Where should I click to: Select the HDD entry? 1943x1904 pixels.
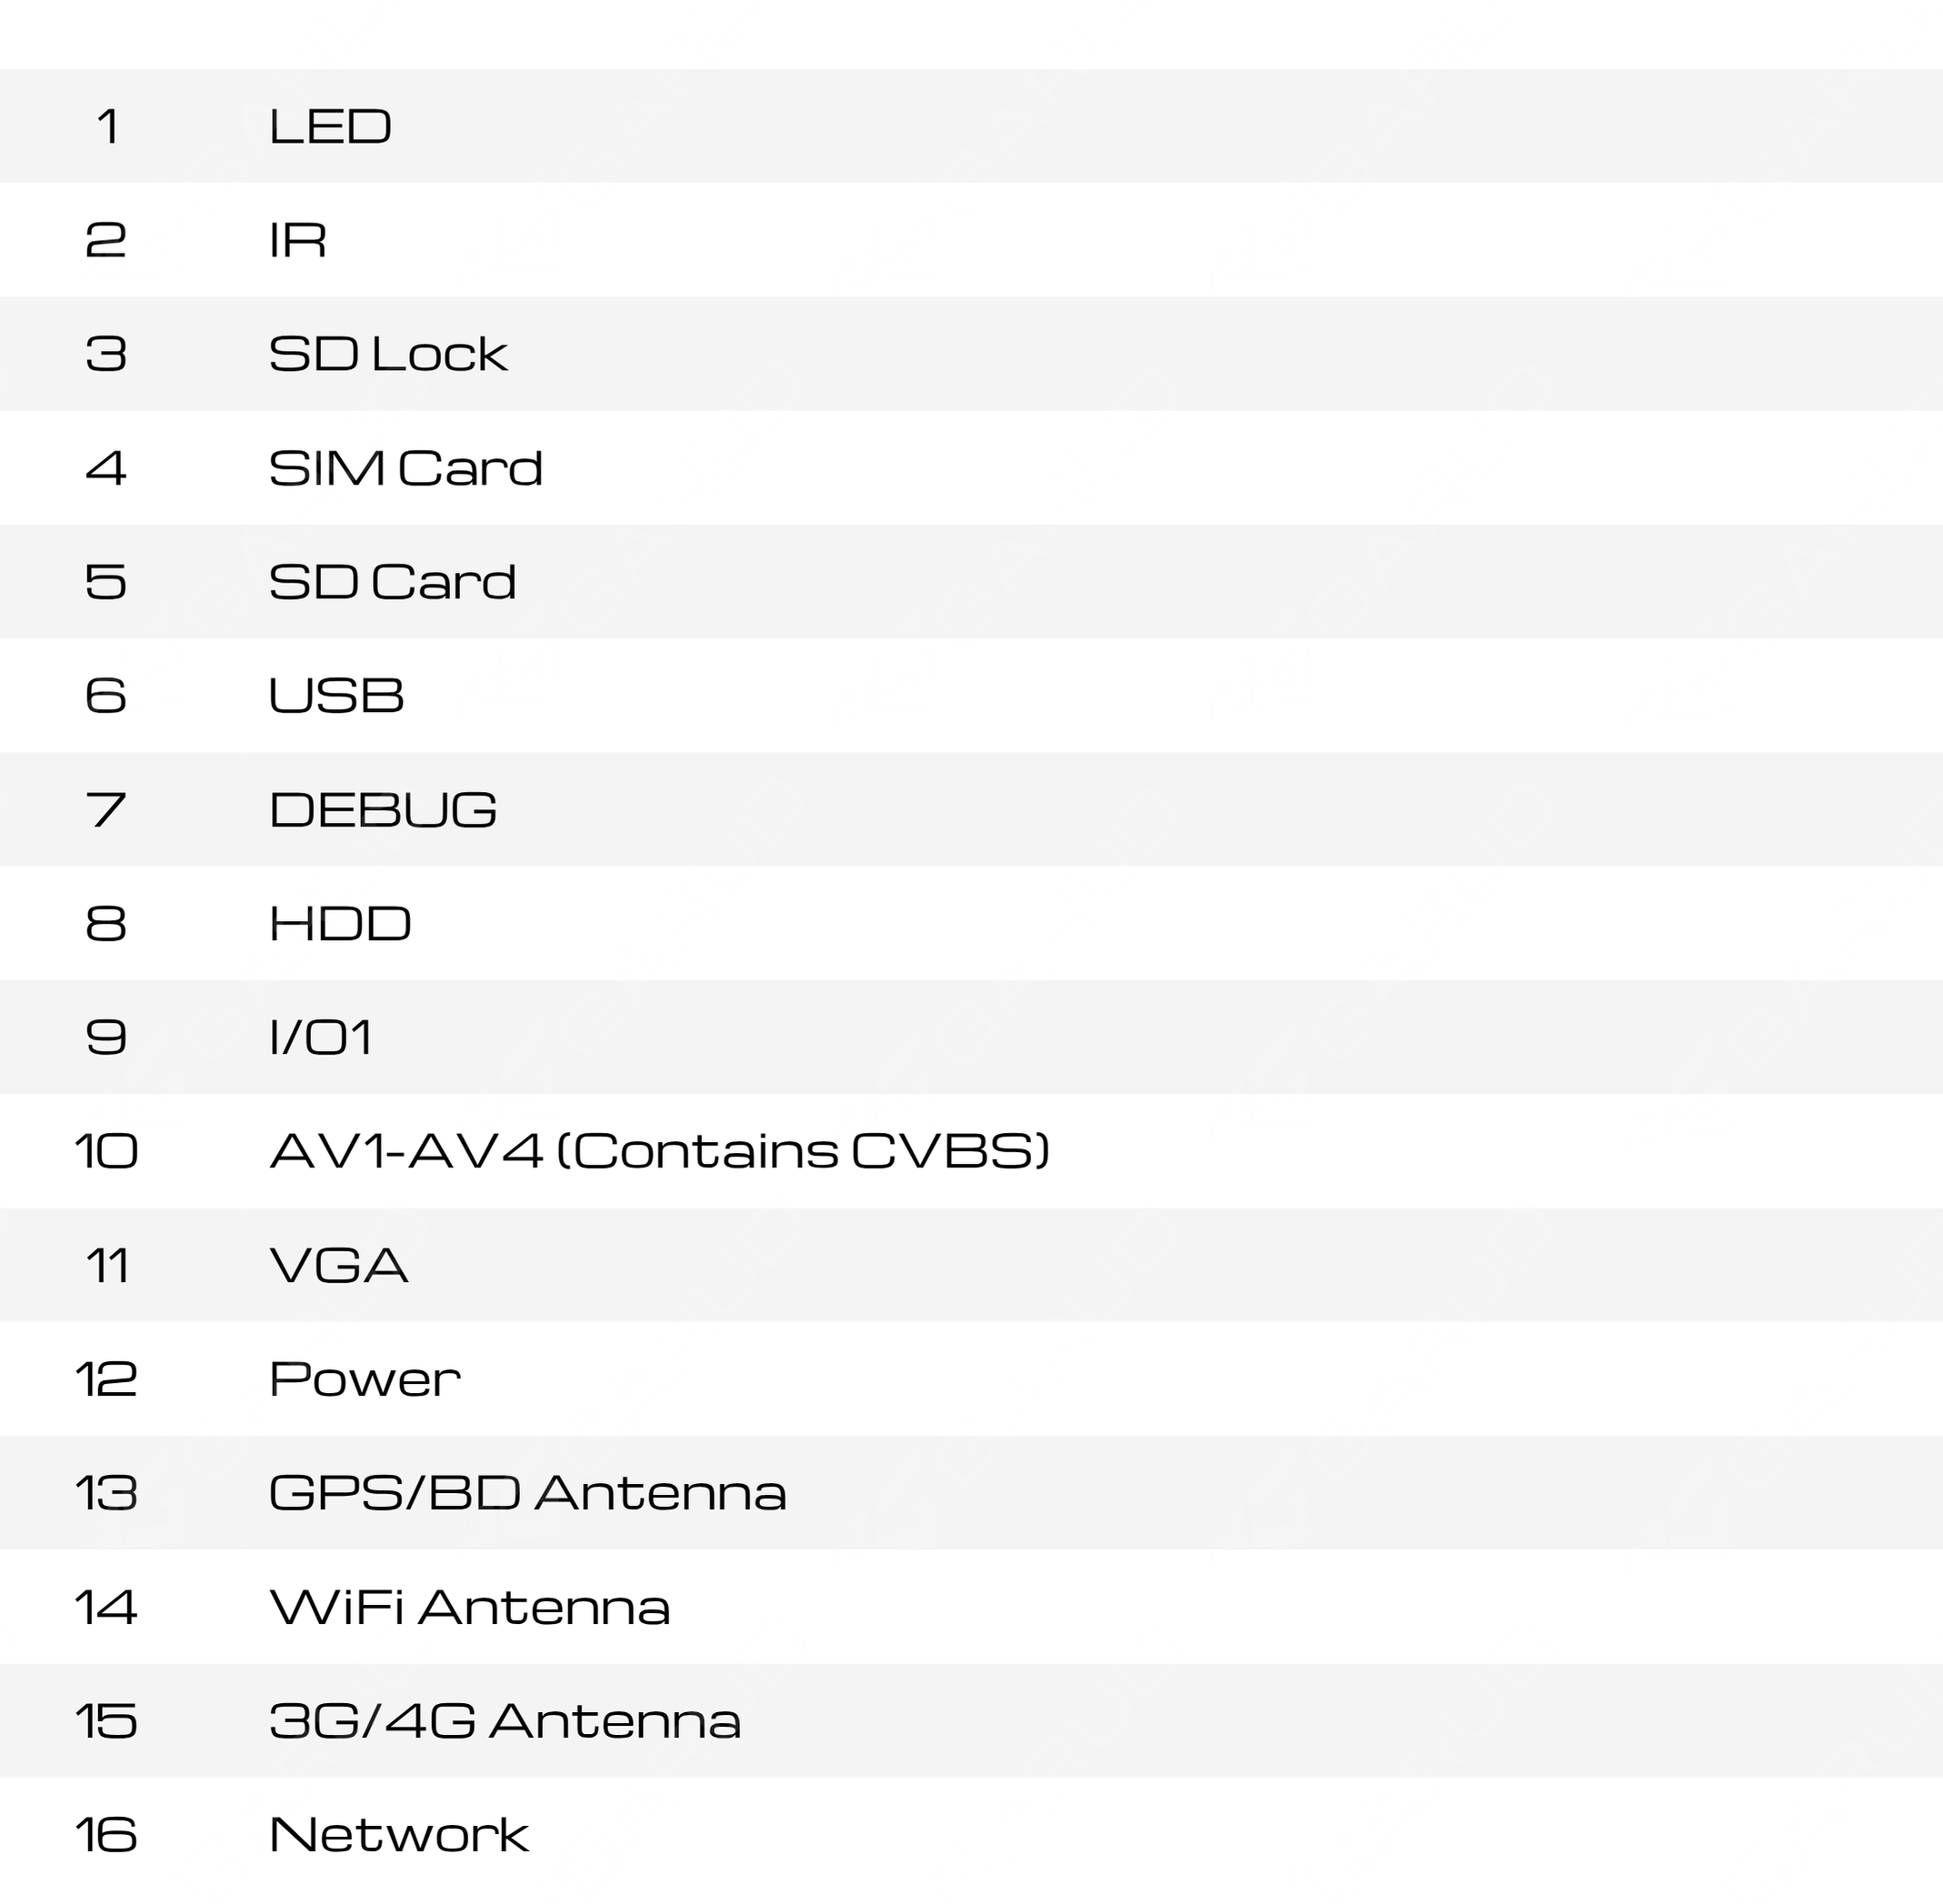click(x=340, y=924)
